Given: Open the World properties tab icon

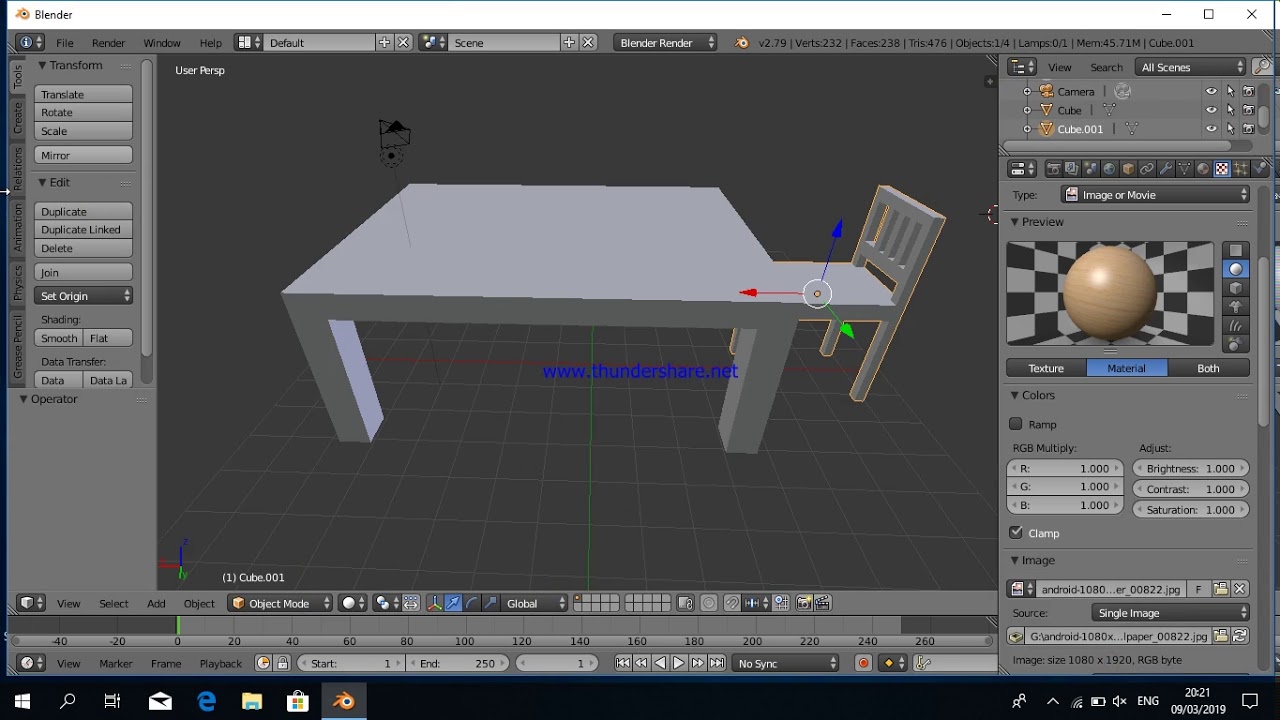Looking at the screenshot, I should click(x=1109, y=169).
